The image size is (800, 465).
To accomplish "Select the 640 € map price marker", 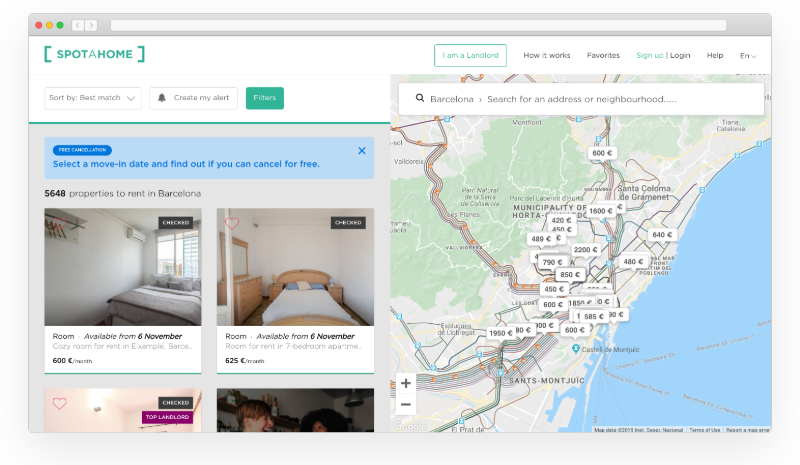I will tap(662, 235).
